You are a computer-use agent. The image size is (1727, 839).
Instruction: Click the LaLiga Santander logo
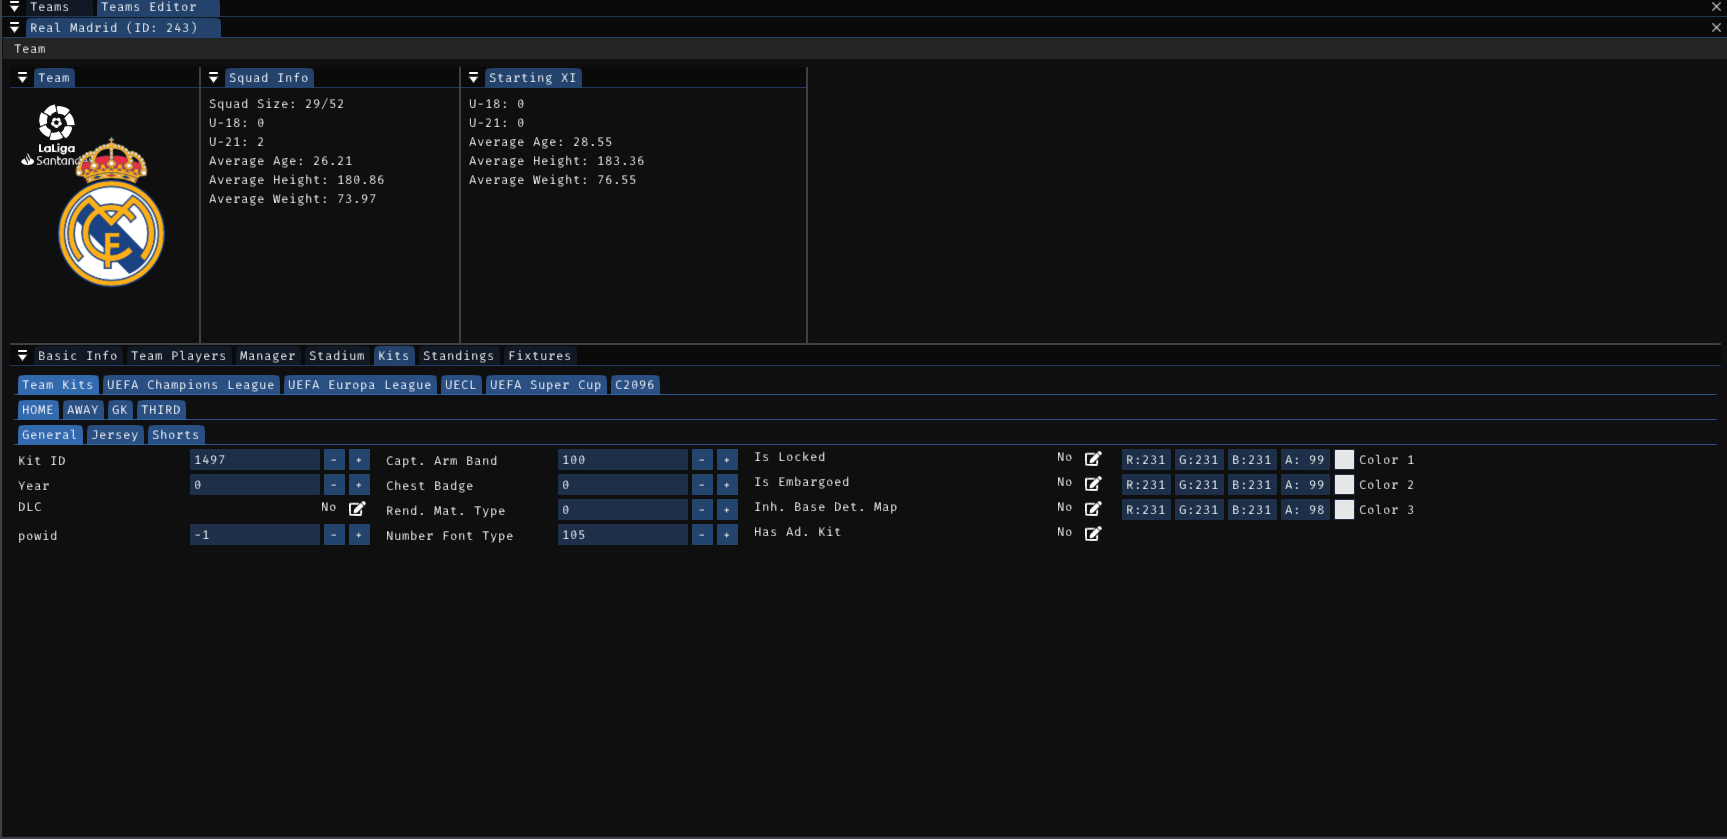coord(54,136)
